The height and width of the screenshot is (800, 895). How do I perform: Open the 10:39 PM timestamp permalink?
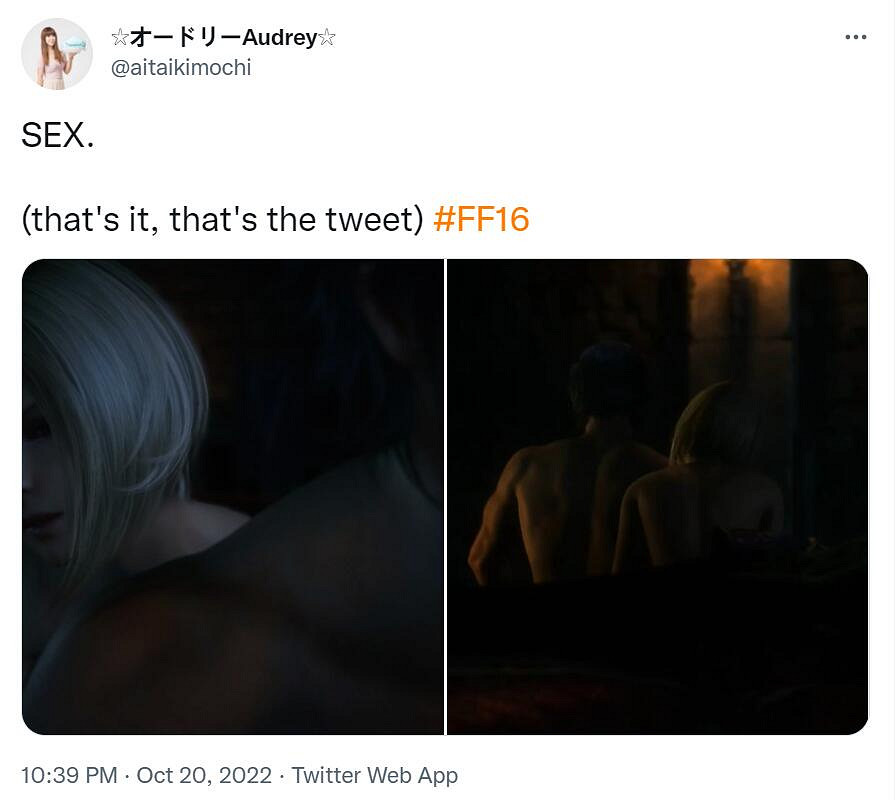[69, 775]
